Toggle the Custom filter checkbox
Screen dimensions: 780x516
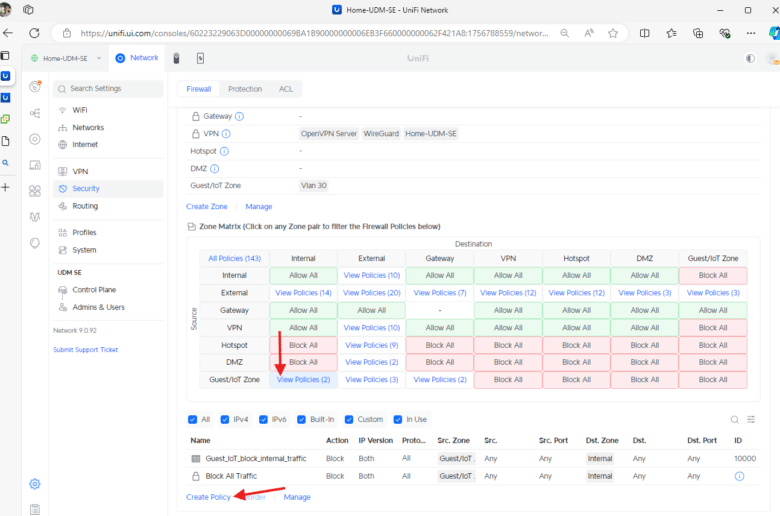[x=349, y=419]
